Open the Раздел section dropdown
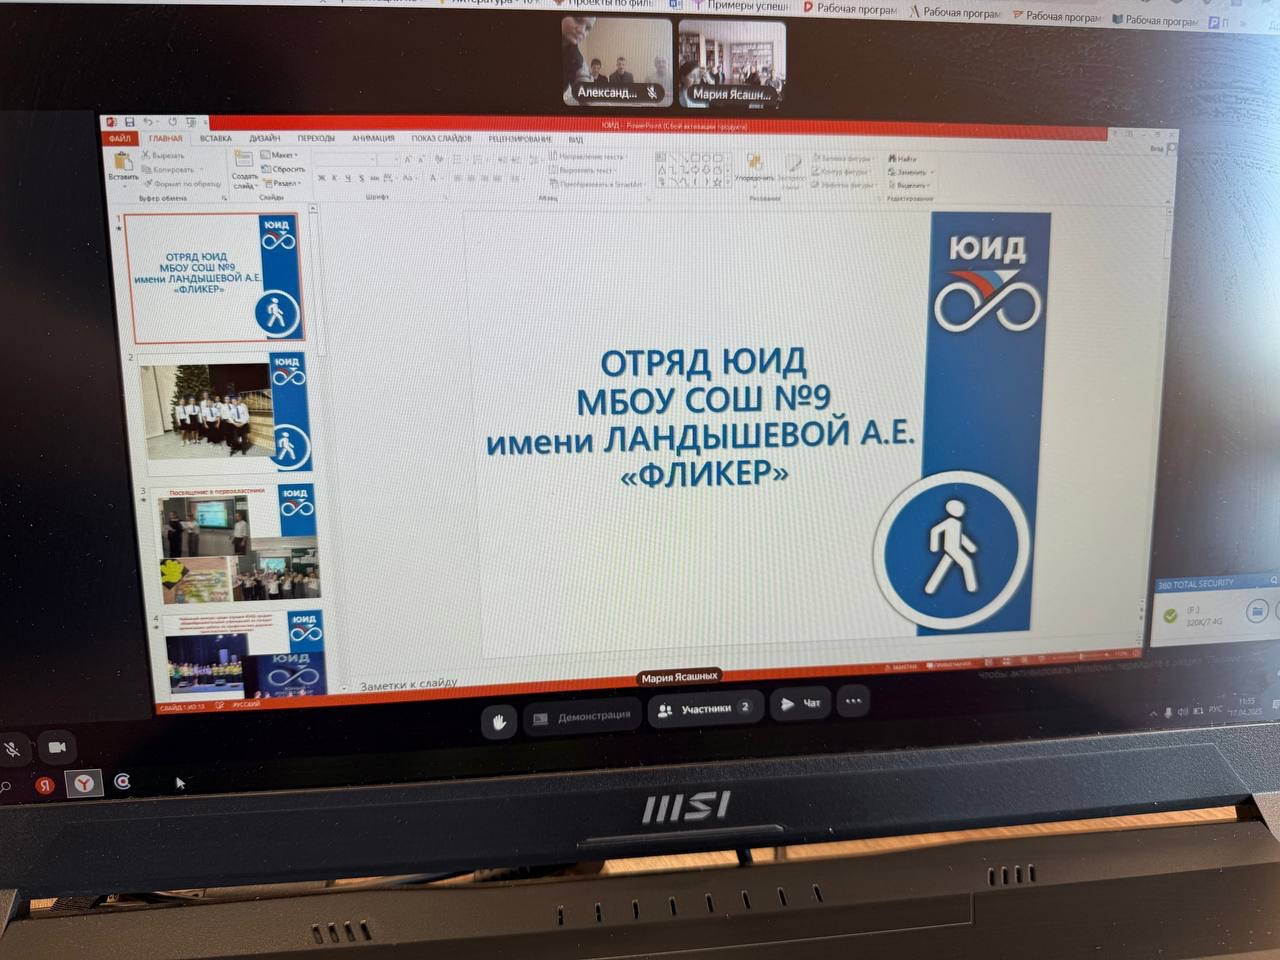1280x960 pixels. 281,183
